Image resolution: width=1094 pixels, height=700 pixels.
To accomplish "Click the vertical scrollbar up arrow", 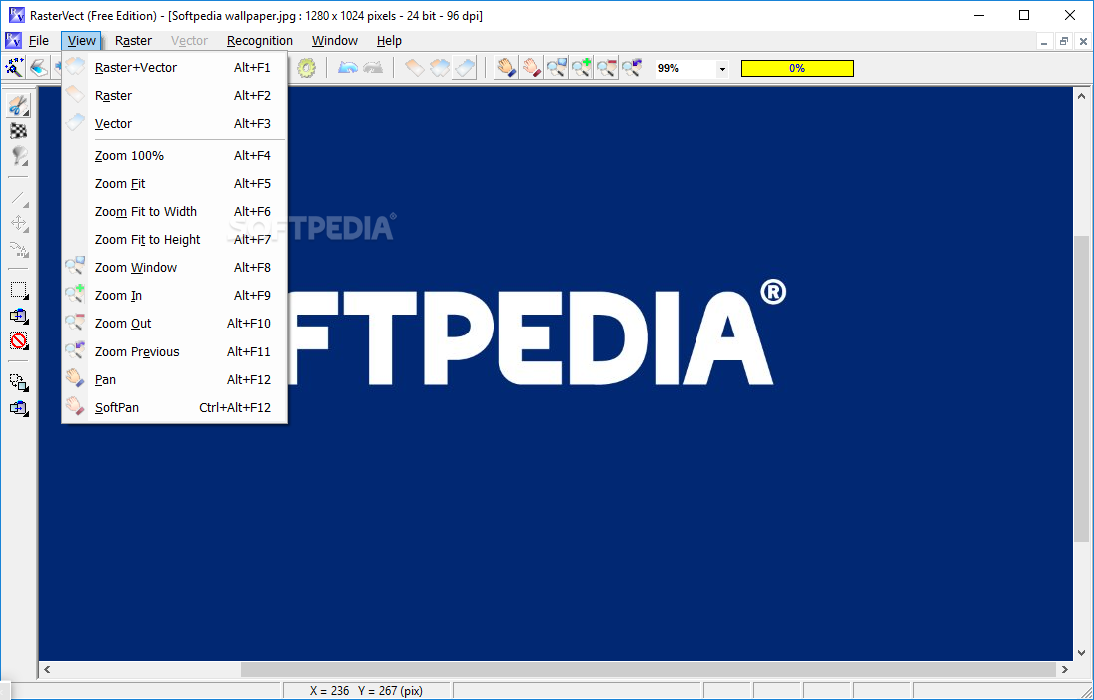I will (x=1081, y=96).
